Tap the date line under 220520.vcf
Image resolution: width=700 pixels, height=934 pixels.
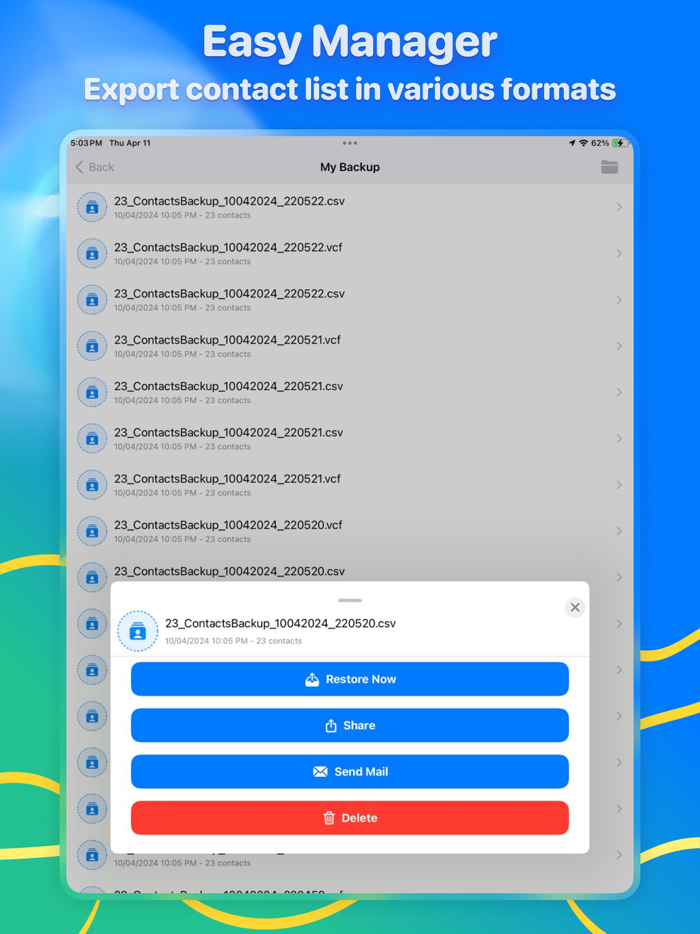click(x=182, y=539)
